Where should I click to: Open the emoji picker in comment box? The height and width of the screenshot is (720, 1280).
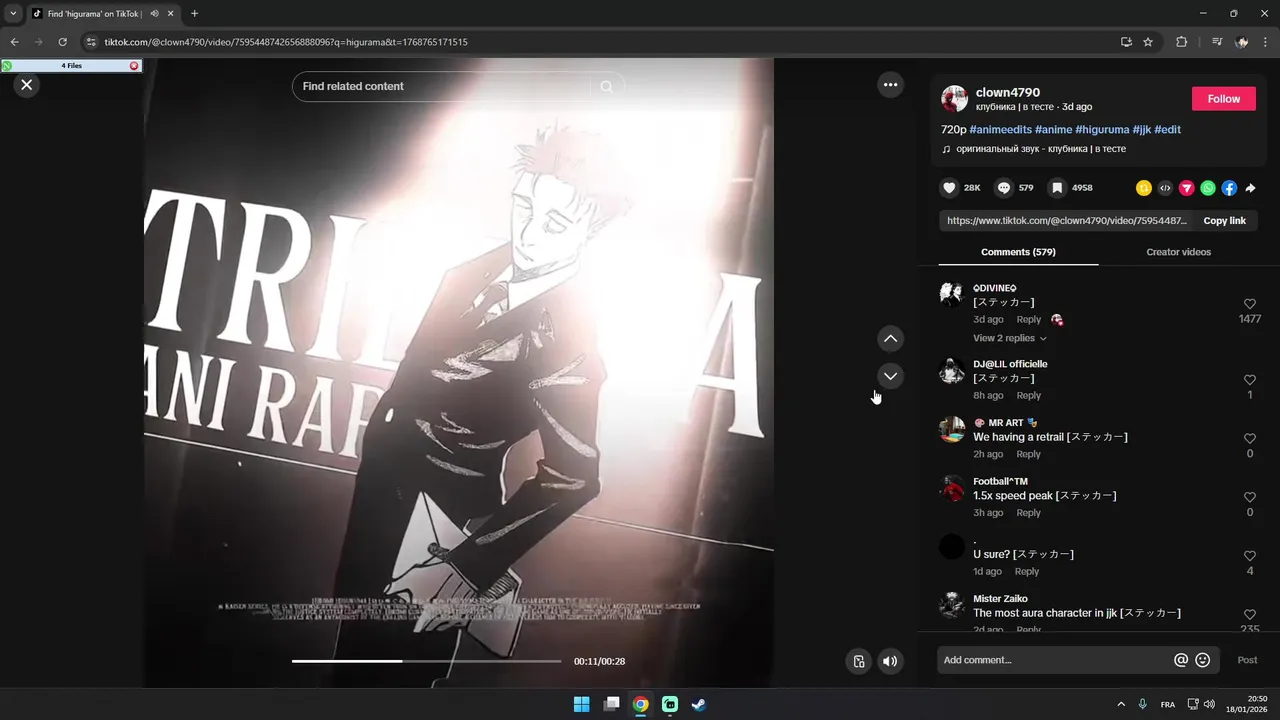pos(1203,660)
